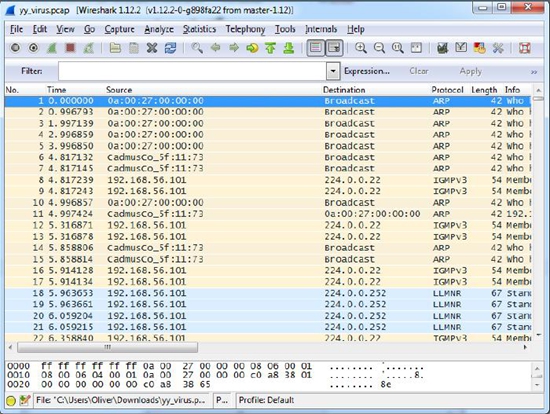
Task: Sort by the Destination column header
Action: pyautogui.click(x=344, y=90)
